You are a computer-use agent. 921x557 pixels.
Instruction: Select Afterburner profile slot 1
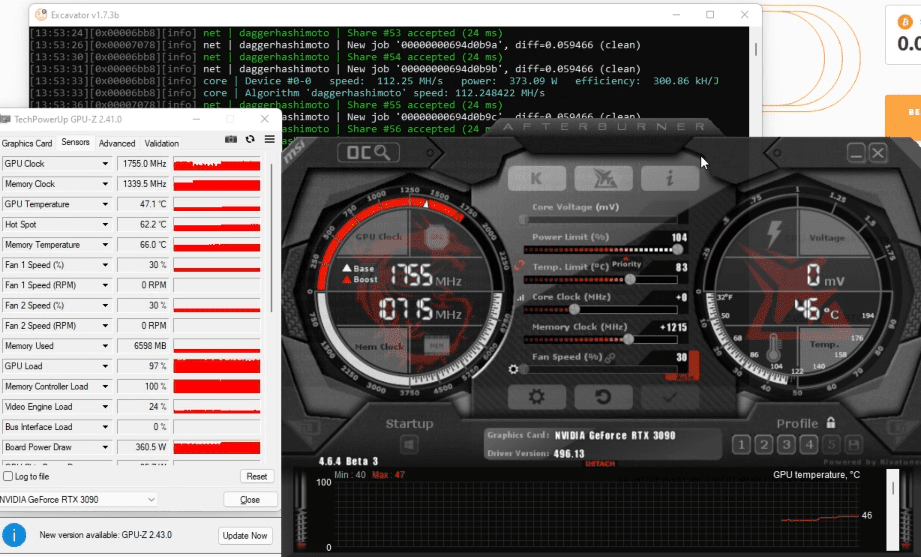(x=741, y=445)
